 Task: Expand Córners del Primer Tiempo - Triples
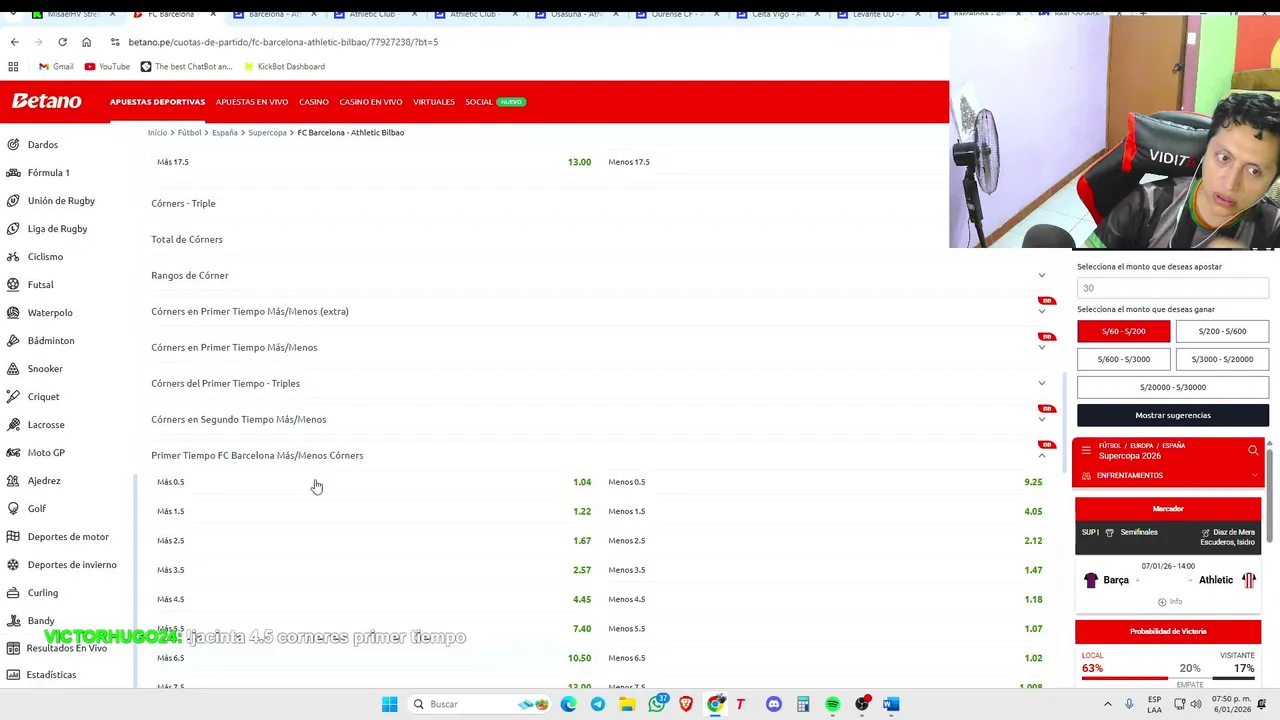[1041, 383]
